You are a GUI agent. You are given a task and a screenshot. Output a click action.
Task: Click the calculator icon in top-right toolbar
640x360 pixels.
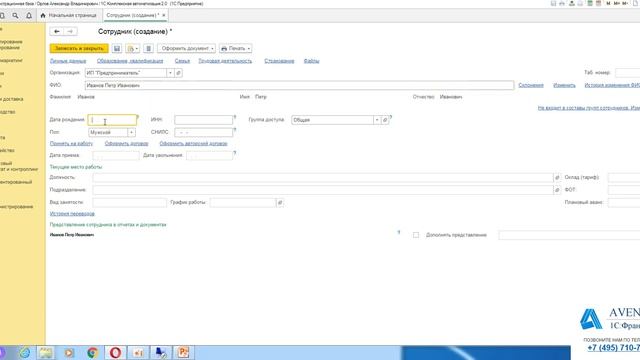(590, 4)
